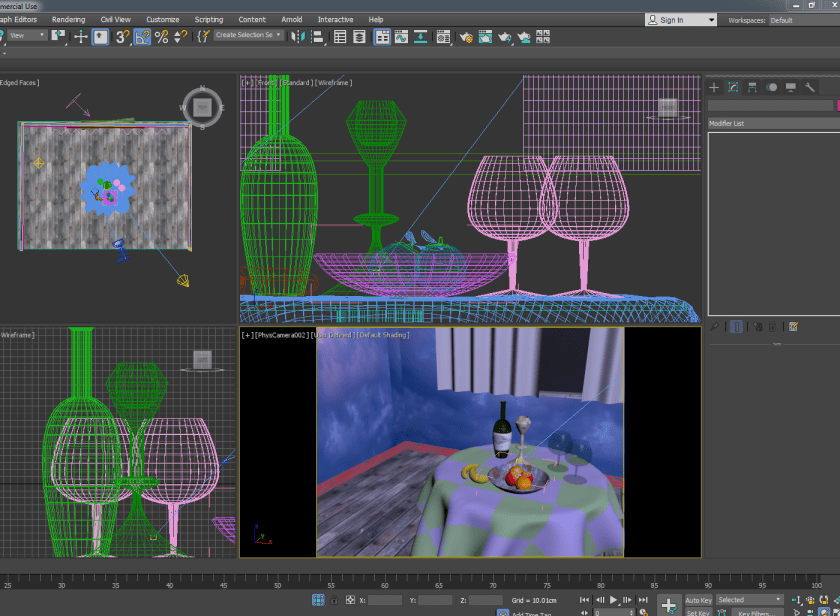Open the Motion panel icon
Screen dimensions: 840x616
[x=771, y=88]
